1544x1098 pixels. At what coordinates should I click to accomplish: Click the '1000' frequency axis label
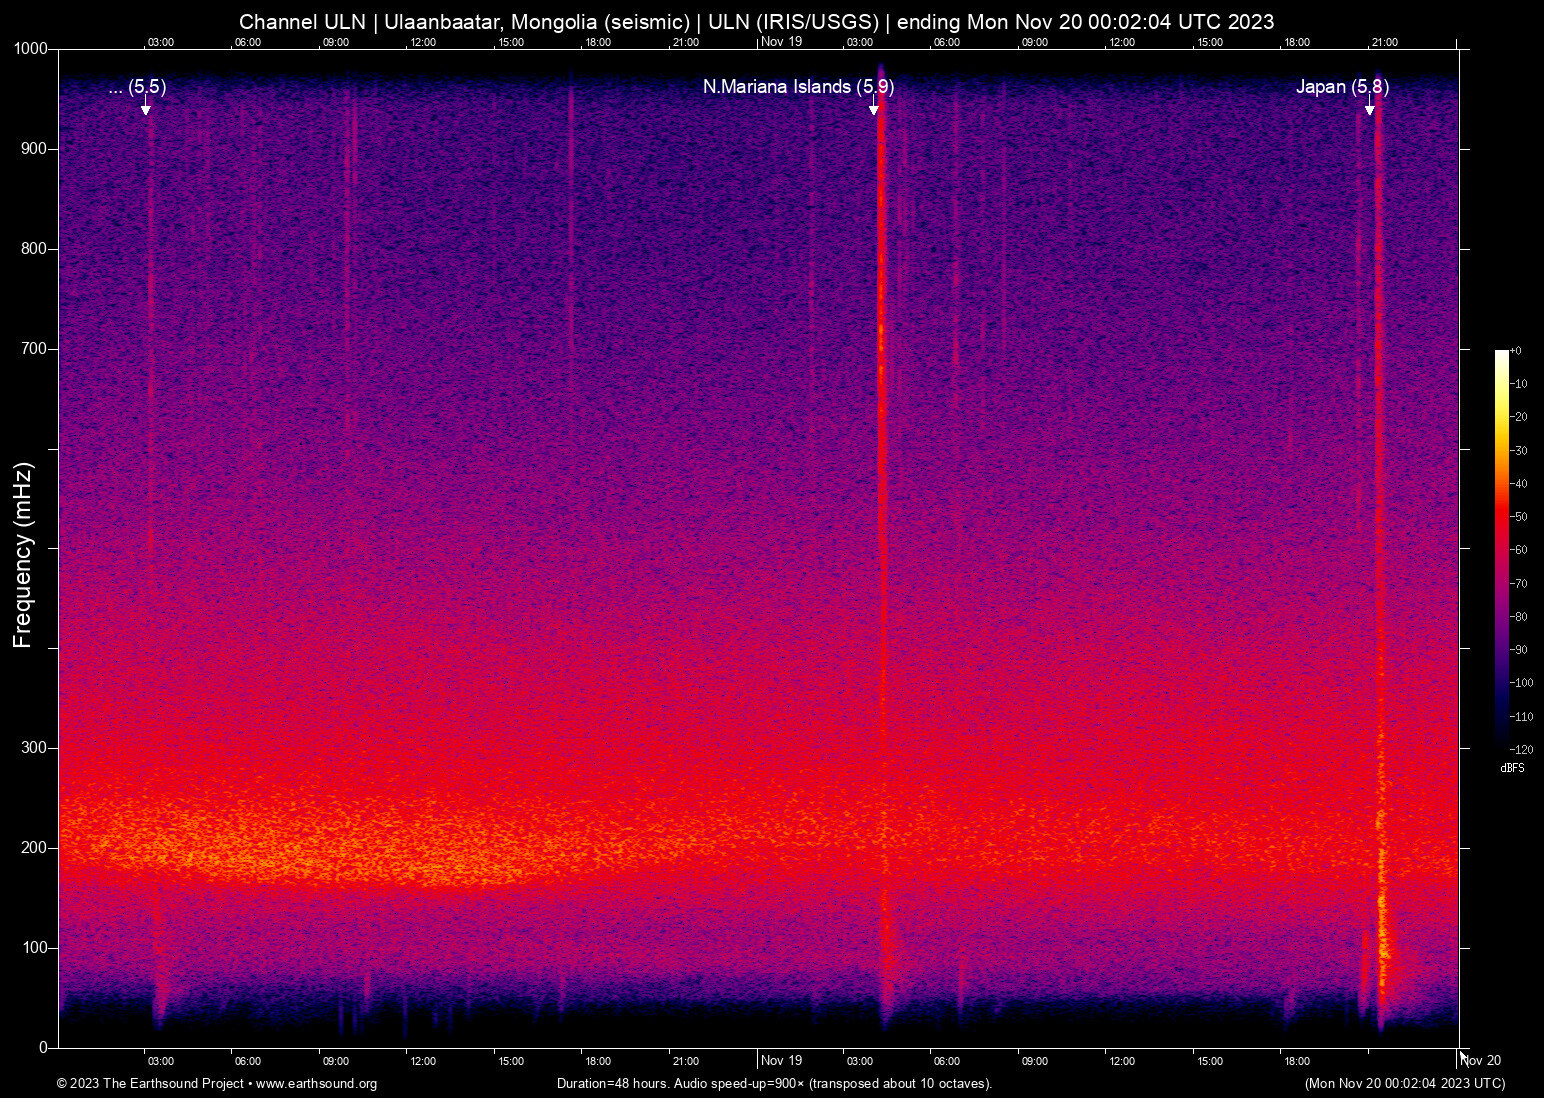click(31, 49)
